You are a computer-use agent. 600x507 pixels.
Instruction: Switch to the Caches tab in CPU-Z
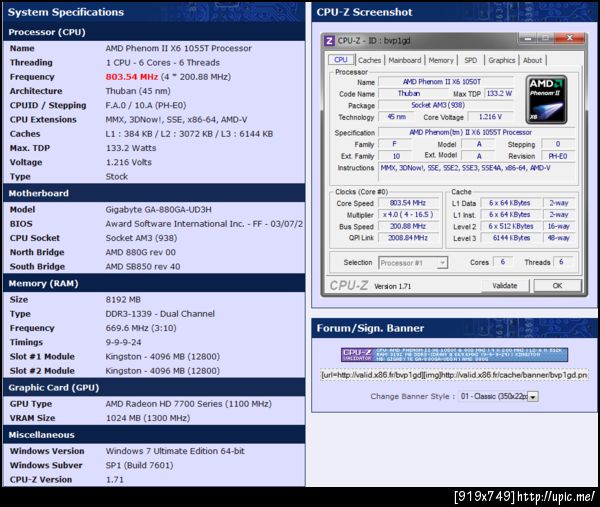pyautogui.click(x=369, y=60)
